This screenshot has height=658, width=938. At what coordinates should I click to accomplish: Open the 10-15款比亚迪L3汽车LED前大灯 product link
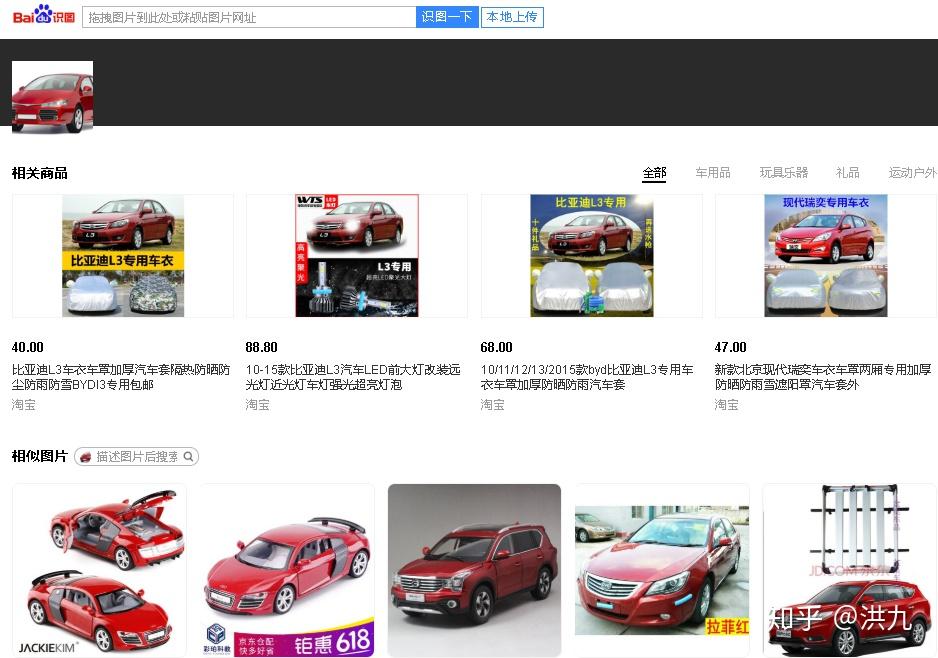point(353,377)
